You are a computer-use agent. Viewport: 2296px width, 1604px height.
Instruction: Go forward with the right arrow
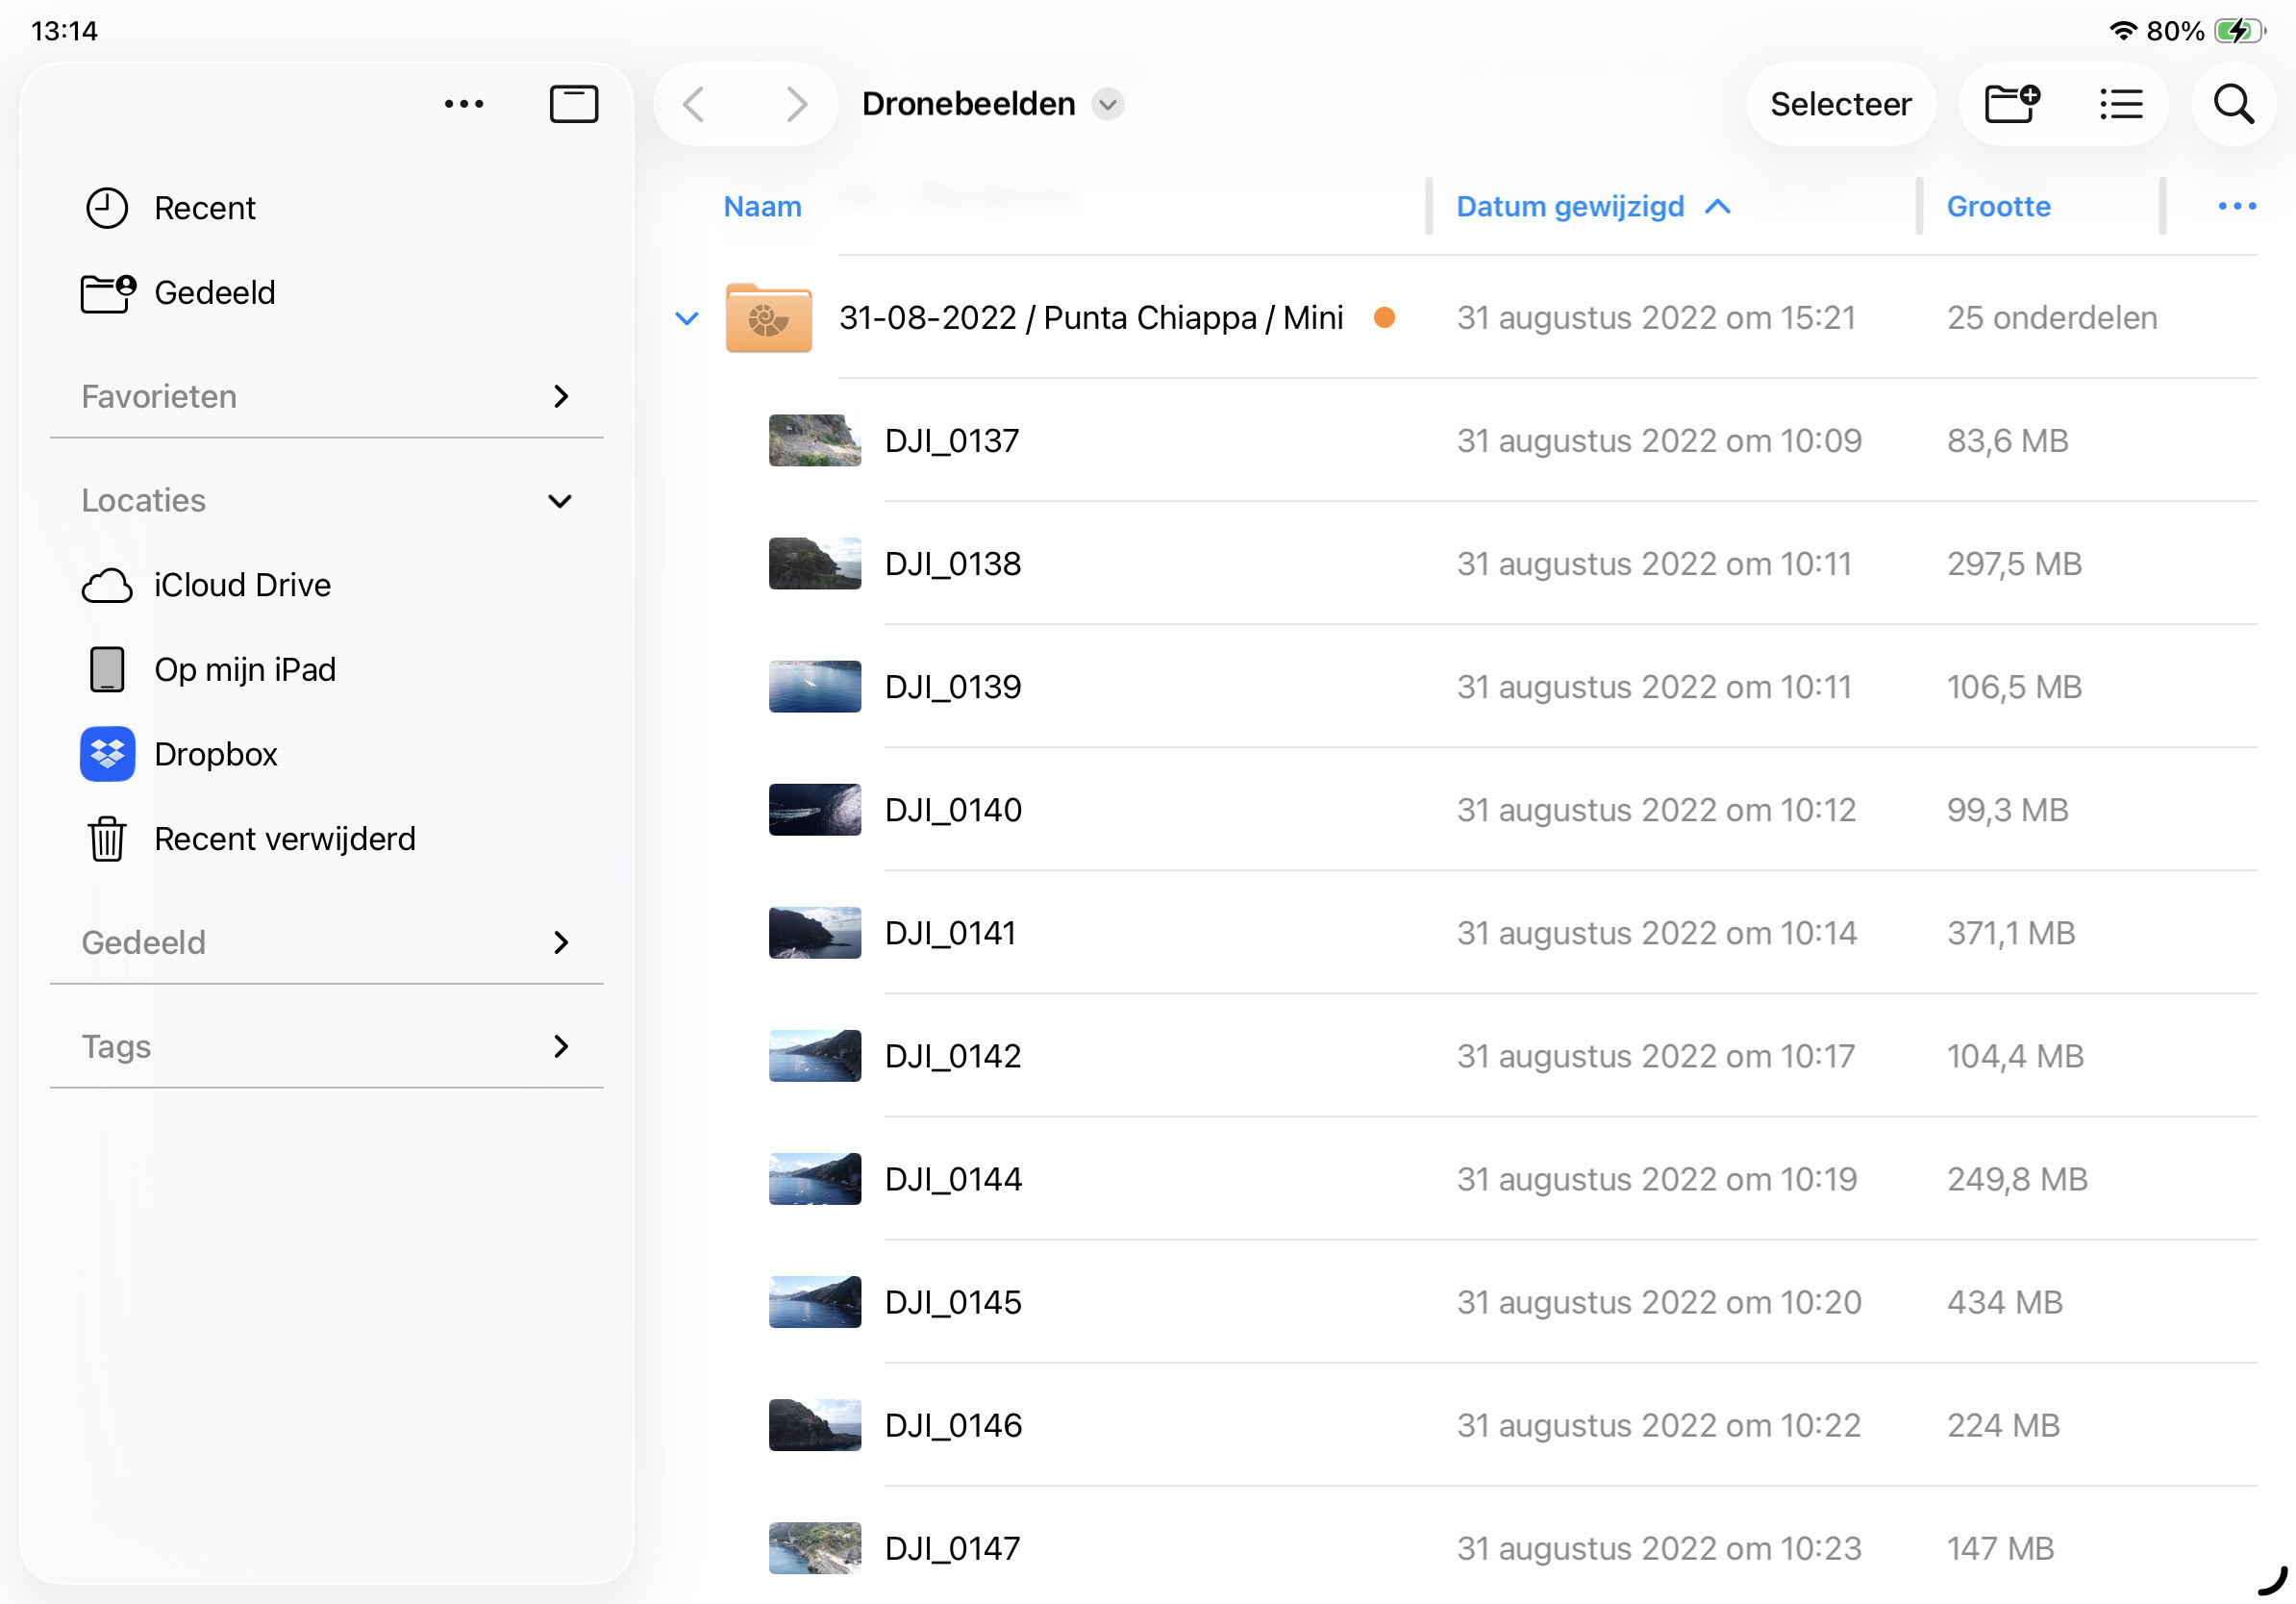[x=796, y=104]
